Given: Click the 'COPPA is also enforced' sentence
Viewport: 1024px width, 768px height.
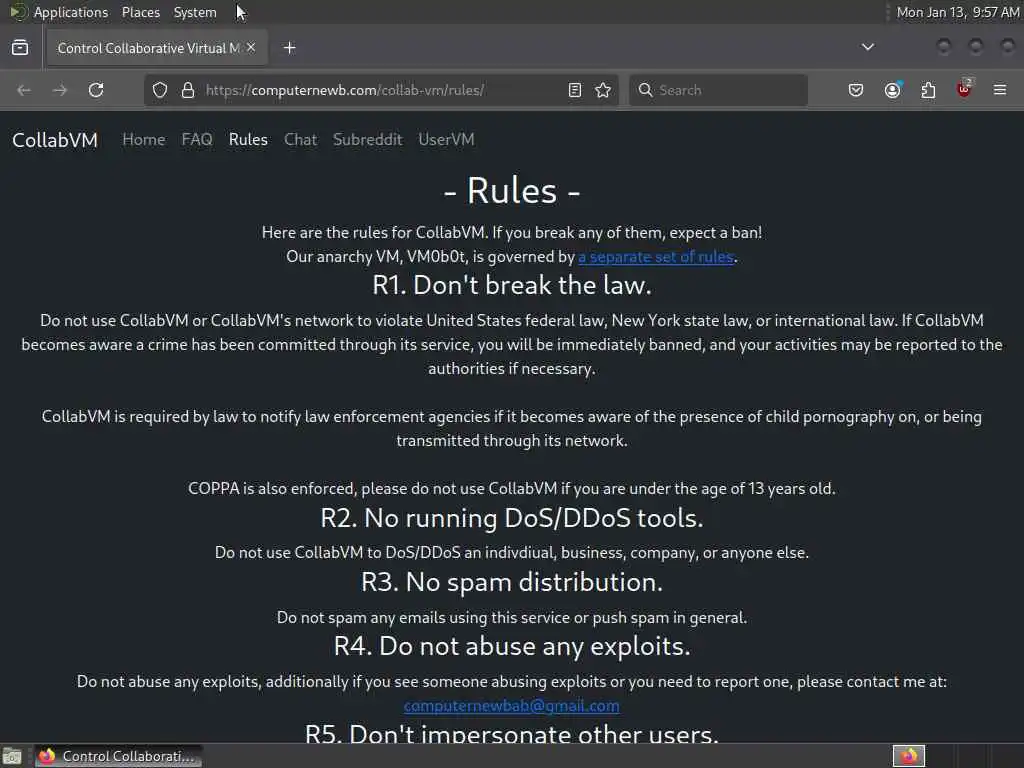Looking at the screenshot, I should (511, 488).
